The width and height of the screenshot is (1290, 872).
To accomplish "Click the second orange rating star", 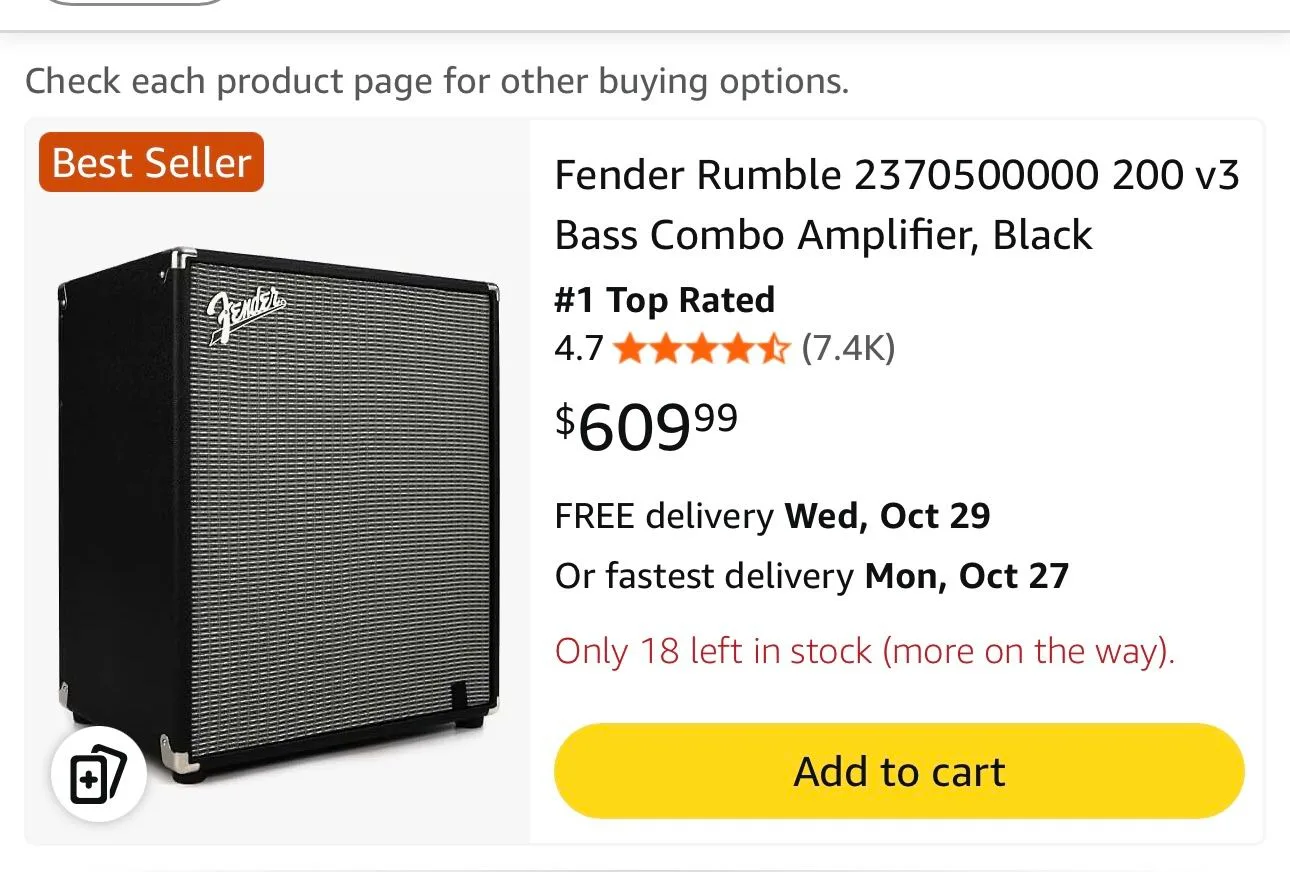I will (669, 349).
